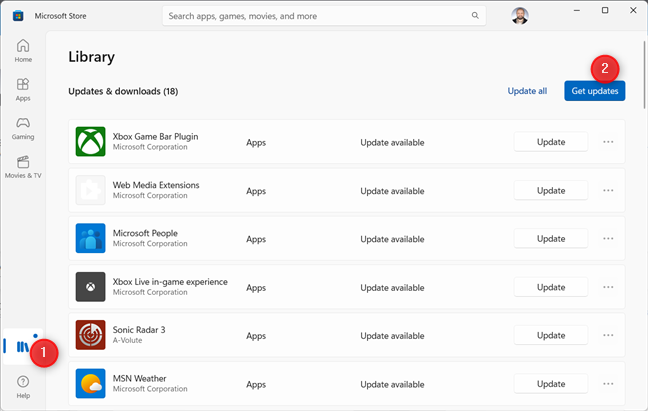The width and height of the screenshot is (648, 411).
Task: Click the Microsoft People app icon
Action: click(91, 238)
